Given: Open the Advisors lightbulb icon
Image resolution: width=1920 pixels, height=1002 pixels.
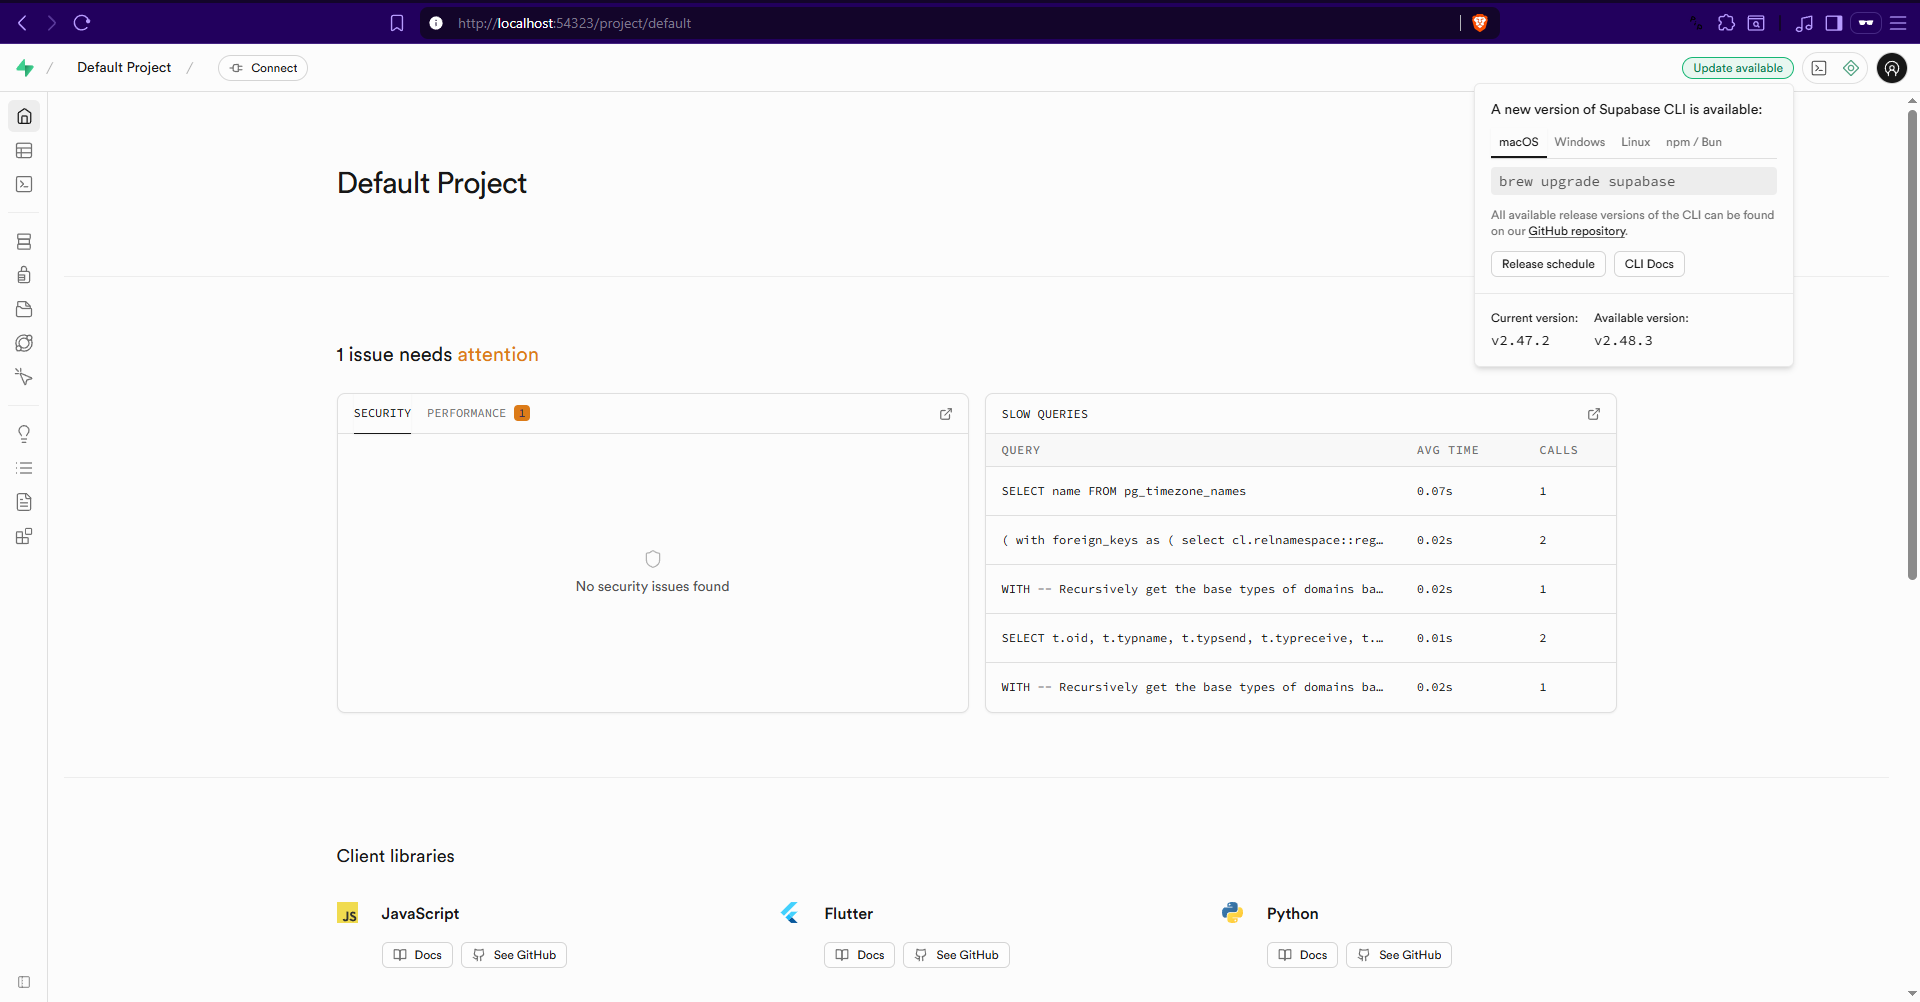Looking at the screenshot, I should click(24, 434).
